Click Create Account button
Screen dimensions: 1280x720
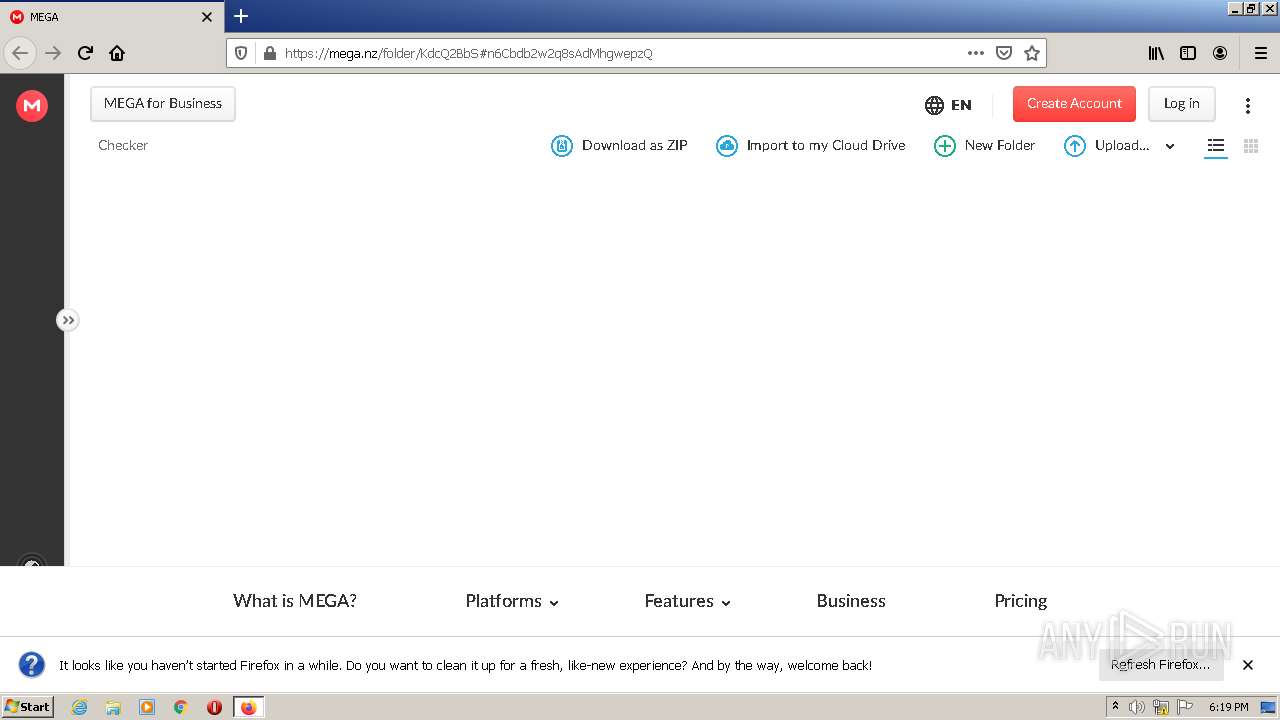(1074, 104)
